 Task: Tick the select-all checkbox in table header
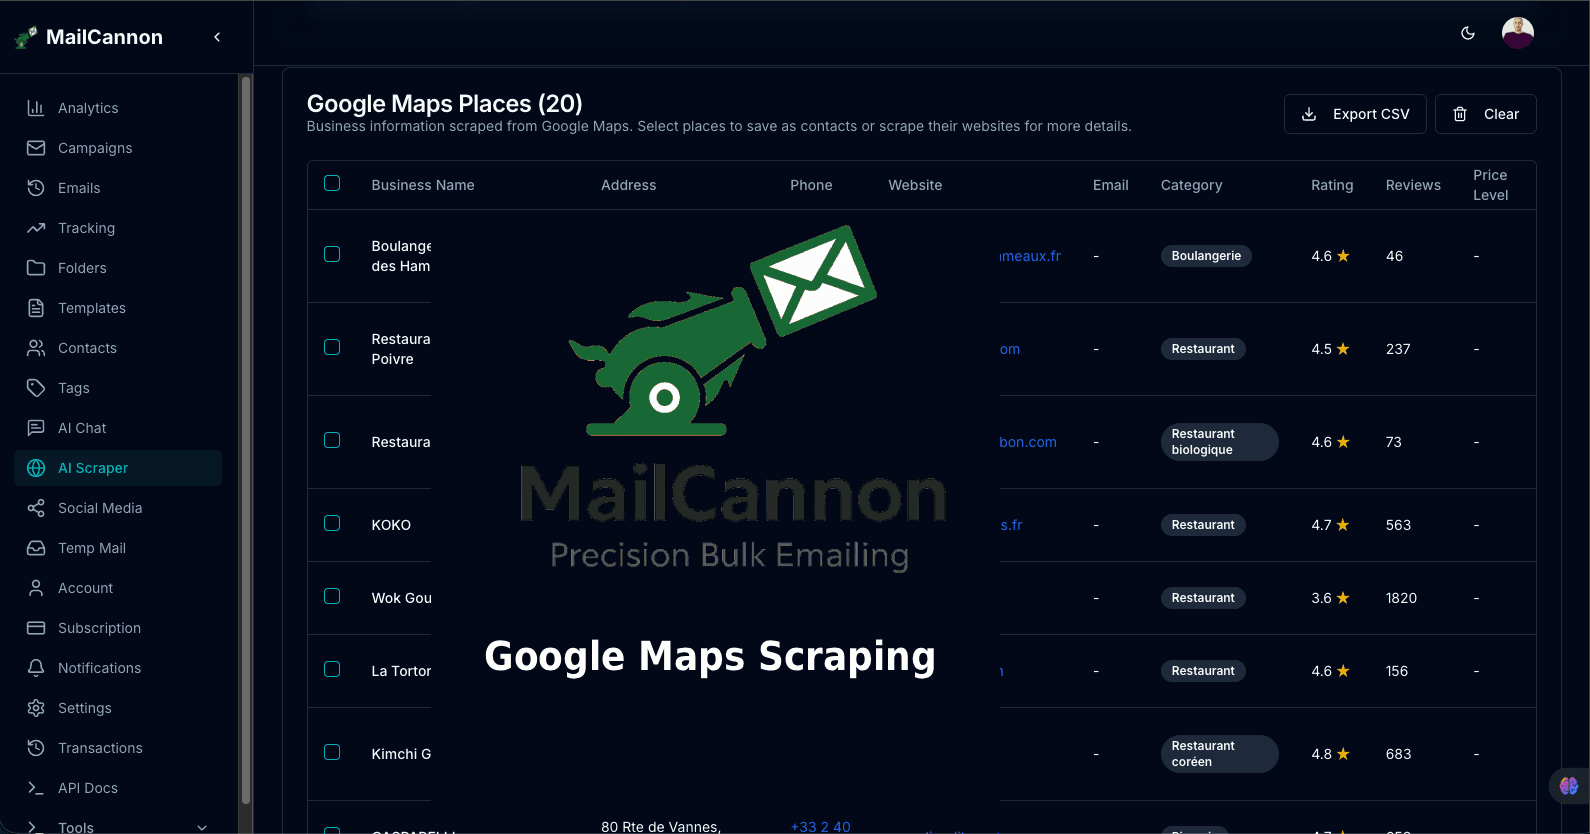pos(332,183)
